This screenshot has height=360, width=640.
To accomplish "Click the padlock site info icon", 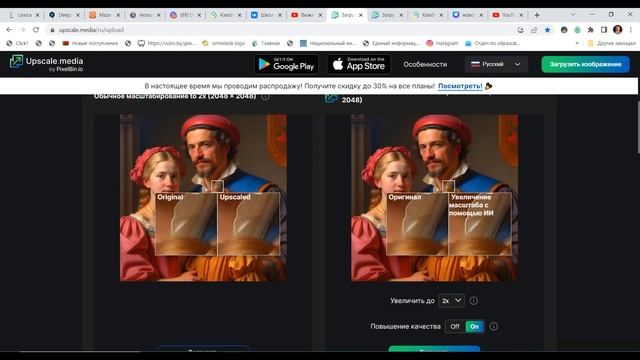I will [x=52, y=30].
